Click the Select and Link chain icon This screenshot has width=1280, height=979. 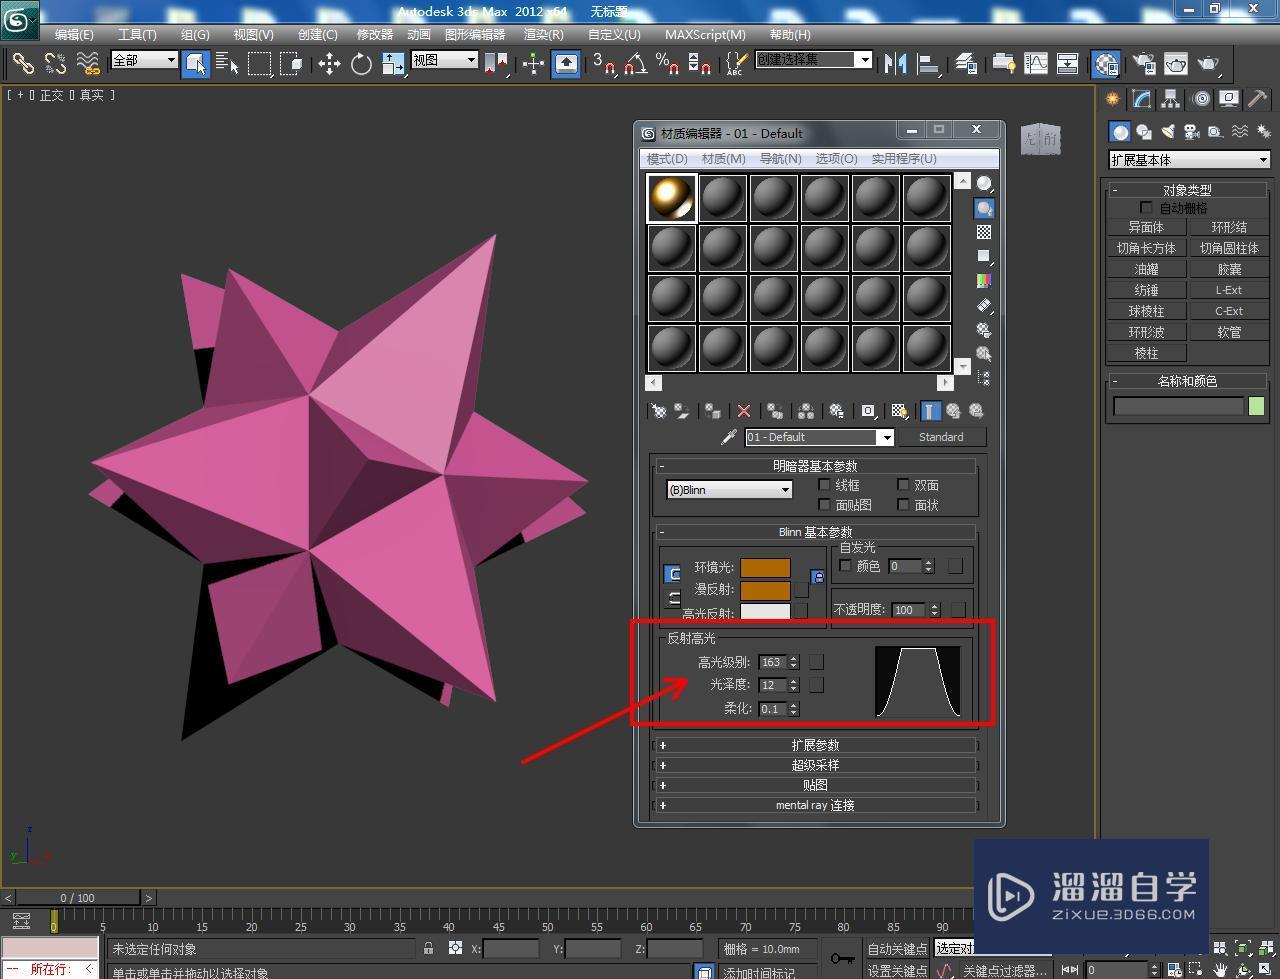click(22, 64)
